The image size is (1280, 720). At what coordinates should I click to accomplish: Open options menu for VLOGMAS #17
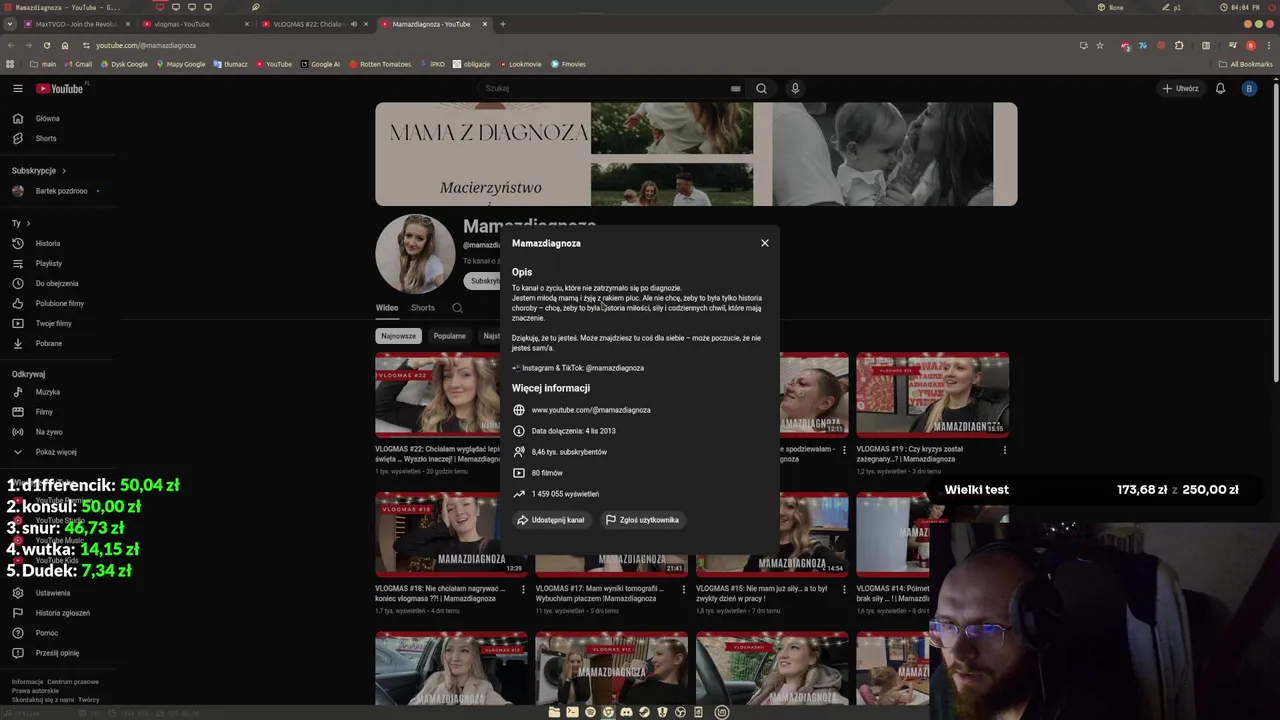pos(684,590)
